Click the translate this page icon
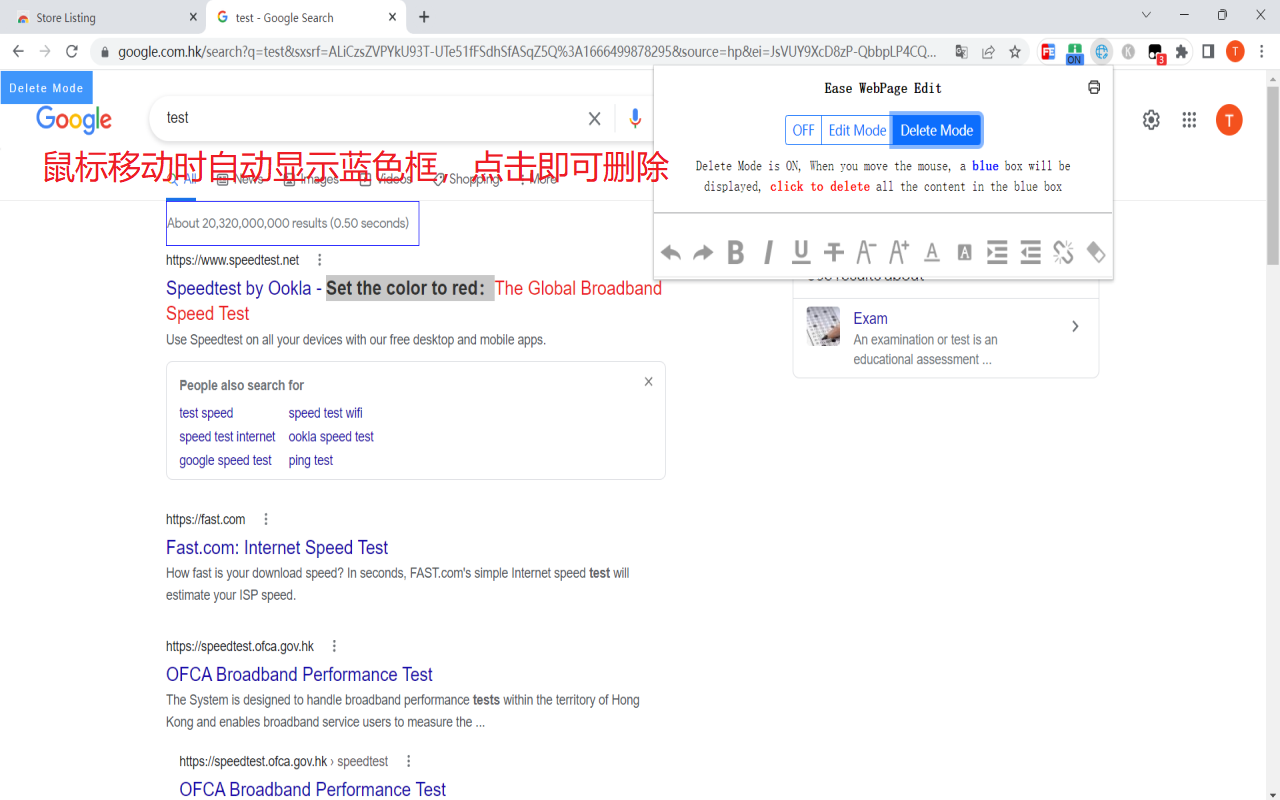Image resolution: width=1280 pixels, height=800 pixels. pyautogui.click(x=961, y=51)
